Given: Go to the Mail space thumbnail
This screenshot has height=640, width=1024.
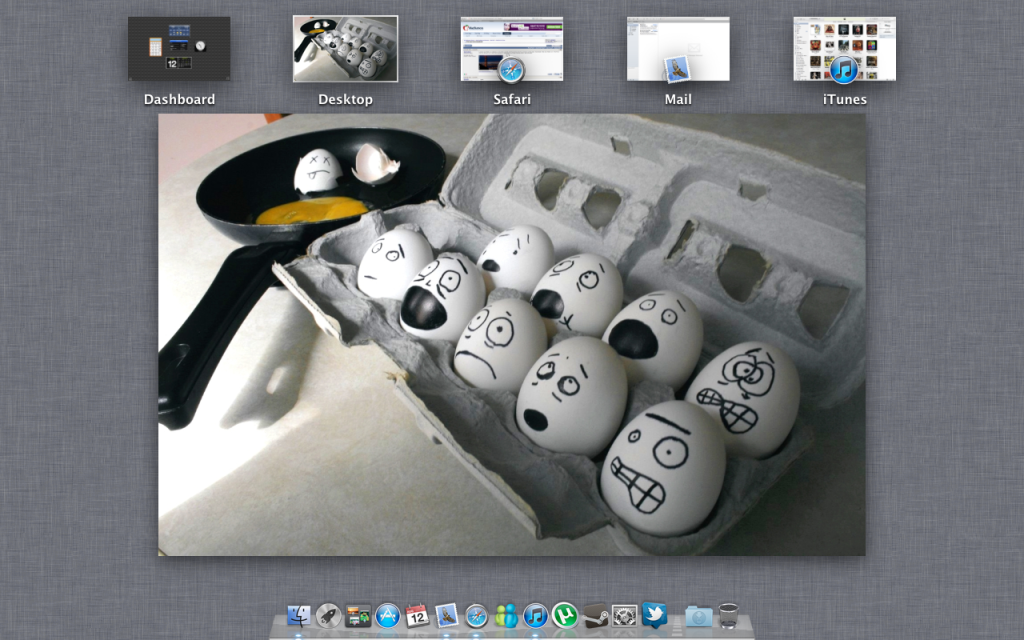Looking at the screenshot, I should [678, 49].
